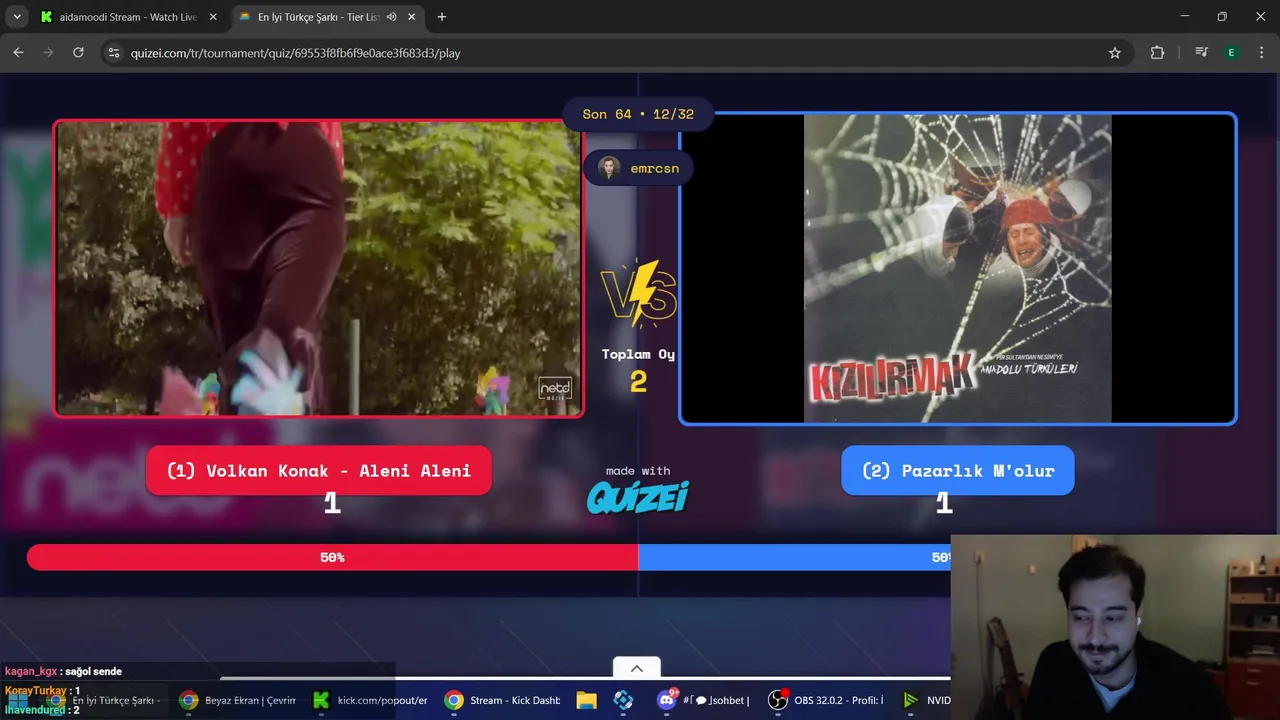The width and height of the screenshot is (1280, 720).
Task: Open OBS 32.0.2 from the taskbar
Action: click(827, 700)
